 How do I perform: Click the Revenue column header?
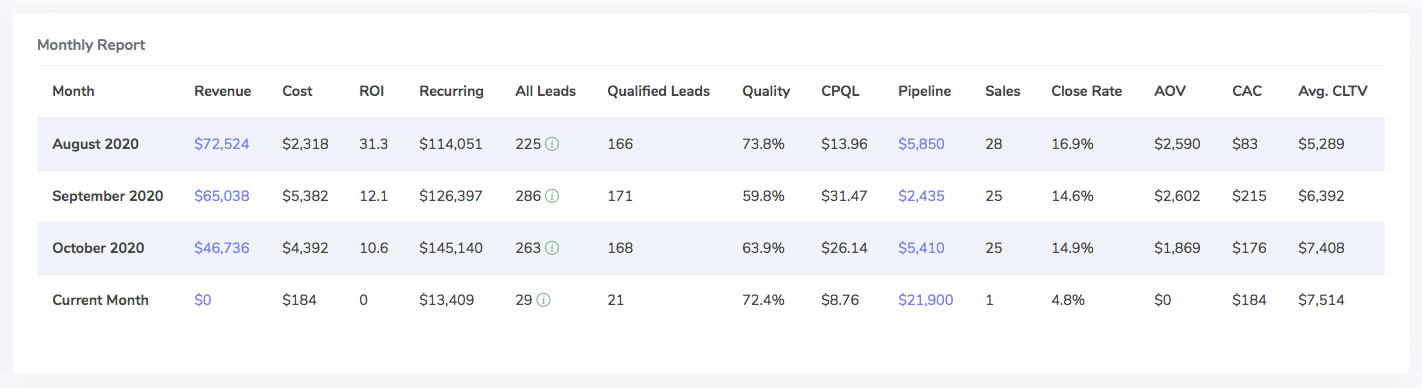[x=223, y=91]
